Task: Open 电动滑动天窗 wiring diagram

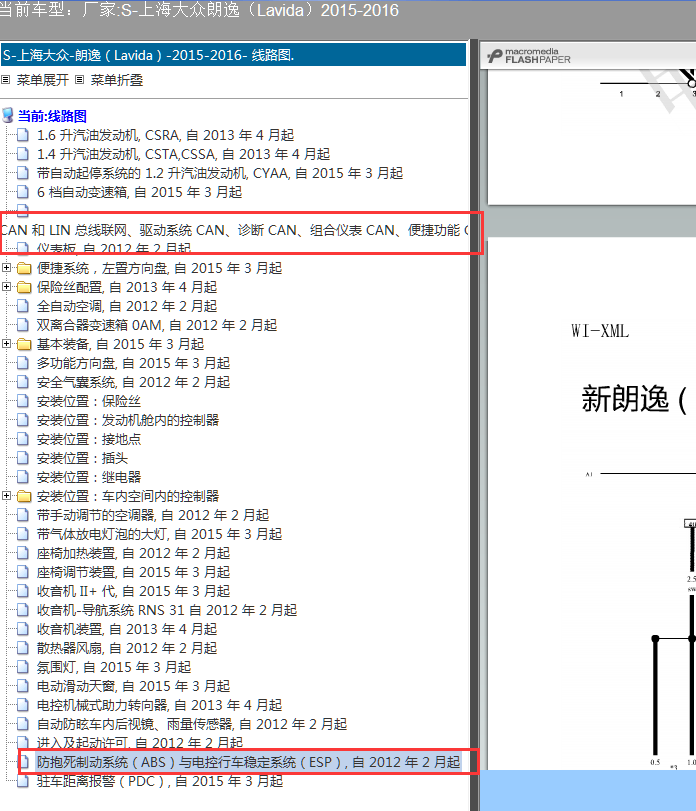Action: pyautogui.click(x=133, y=686)
